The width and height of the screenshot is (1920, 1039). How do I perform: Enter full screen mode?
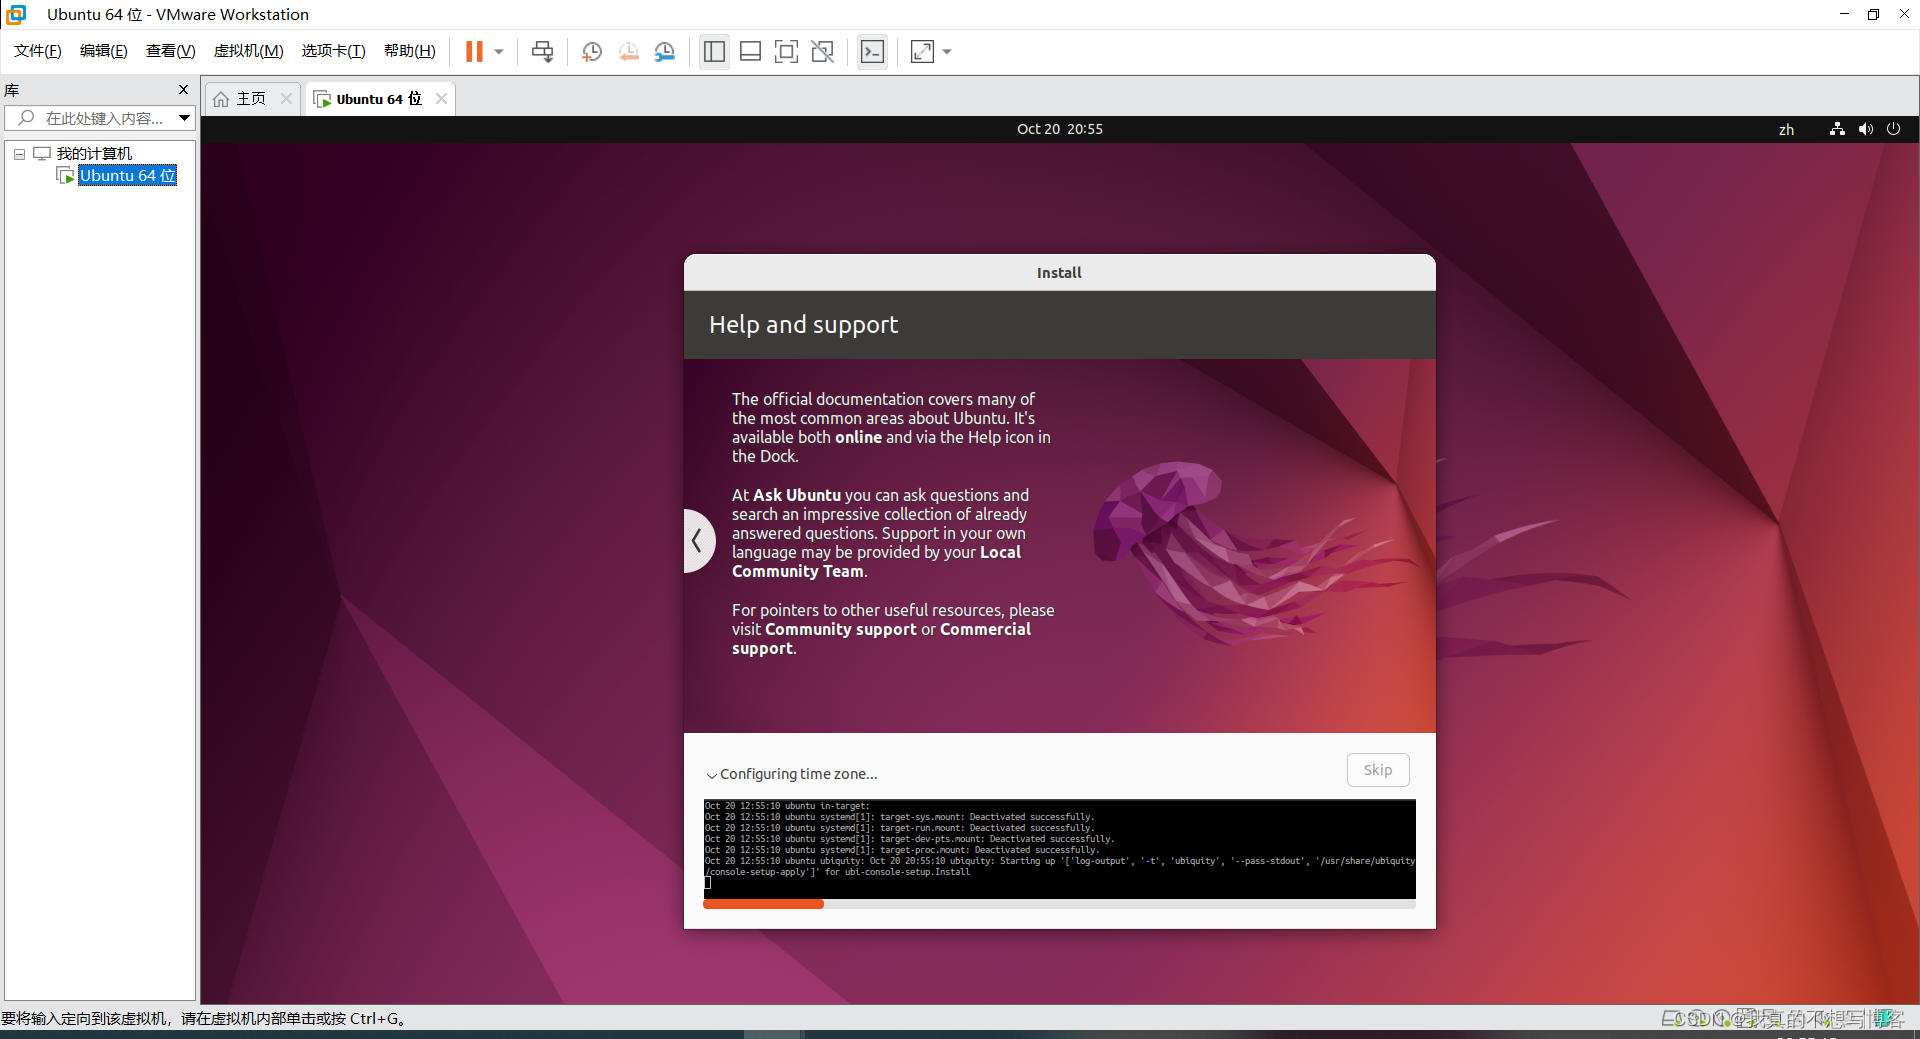(x=786, y=52)
